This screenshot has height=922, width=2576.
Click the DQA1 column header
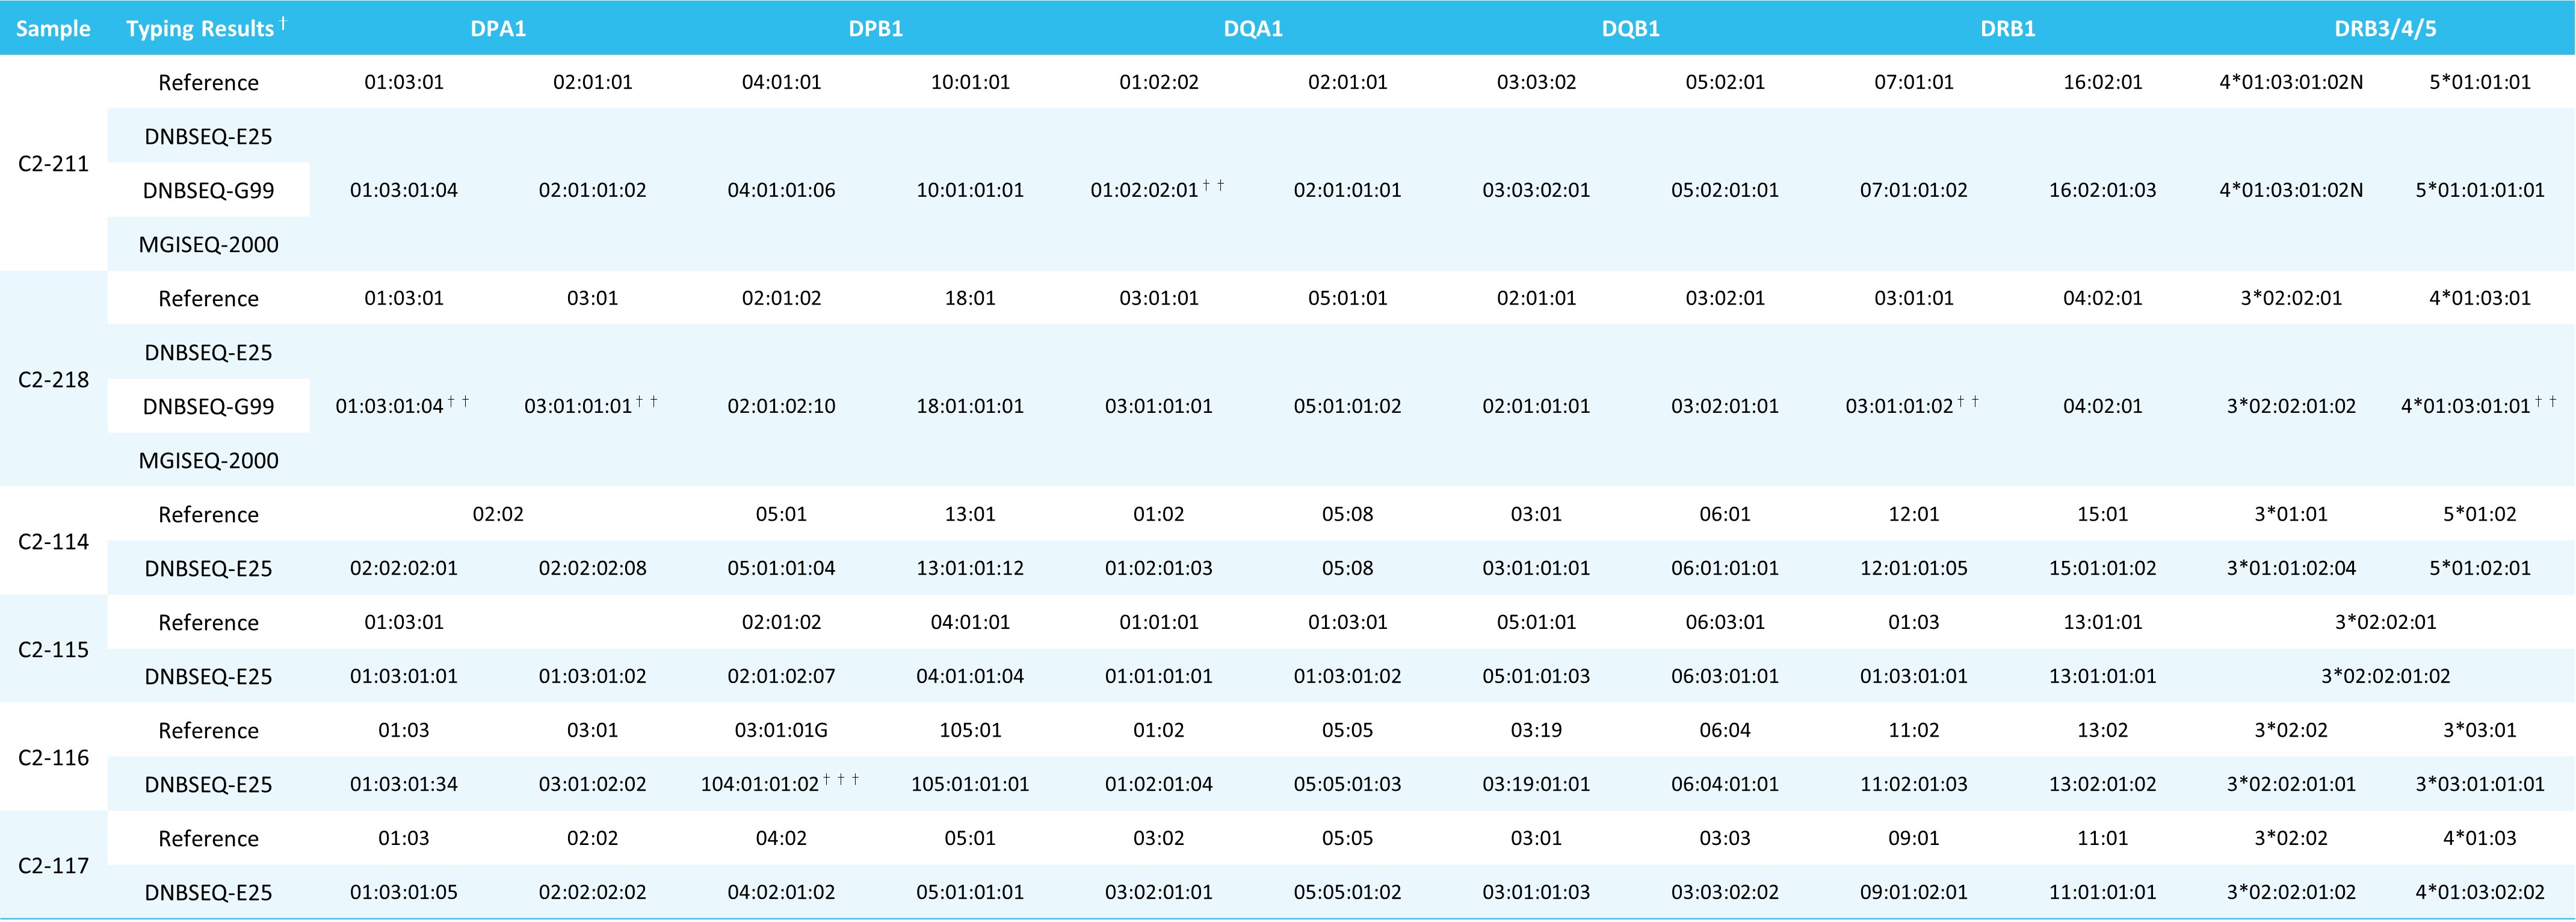[1253, 28]
